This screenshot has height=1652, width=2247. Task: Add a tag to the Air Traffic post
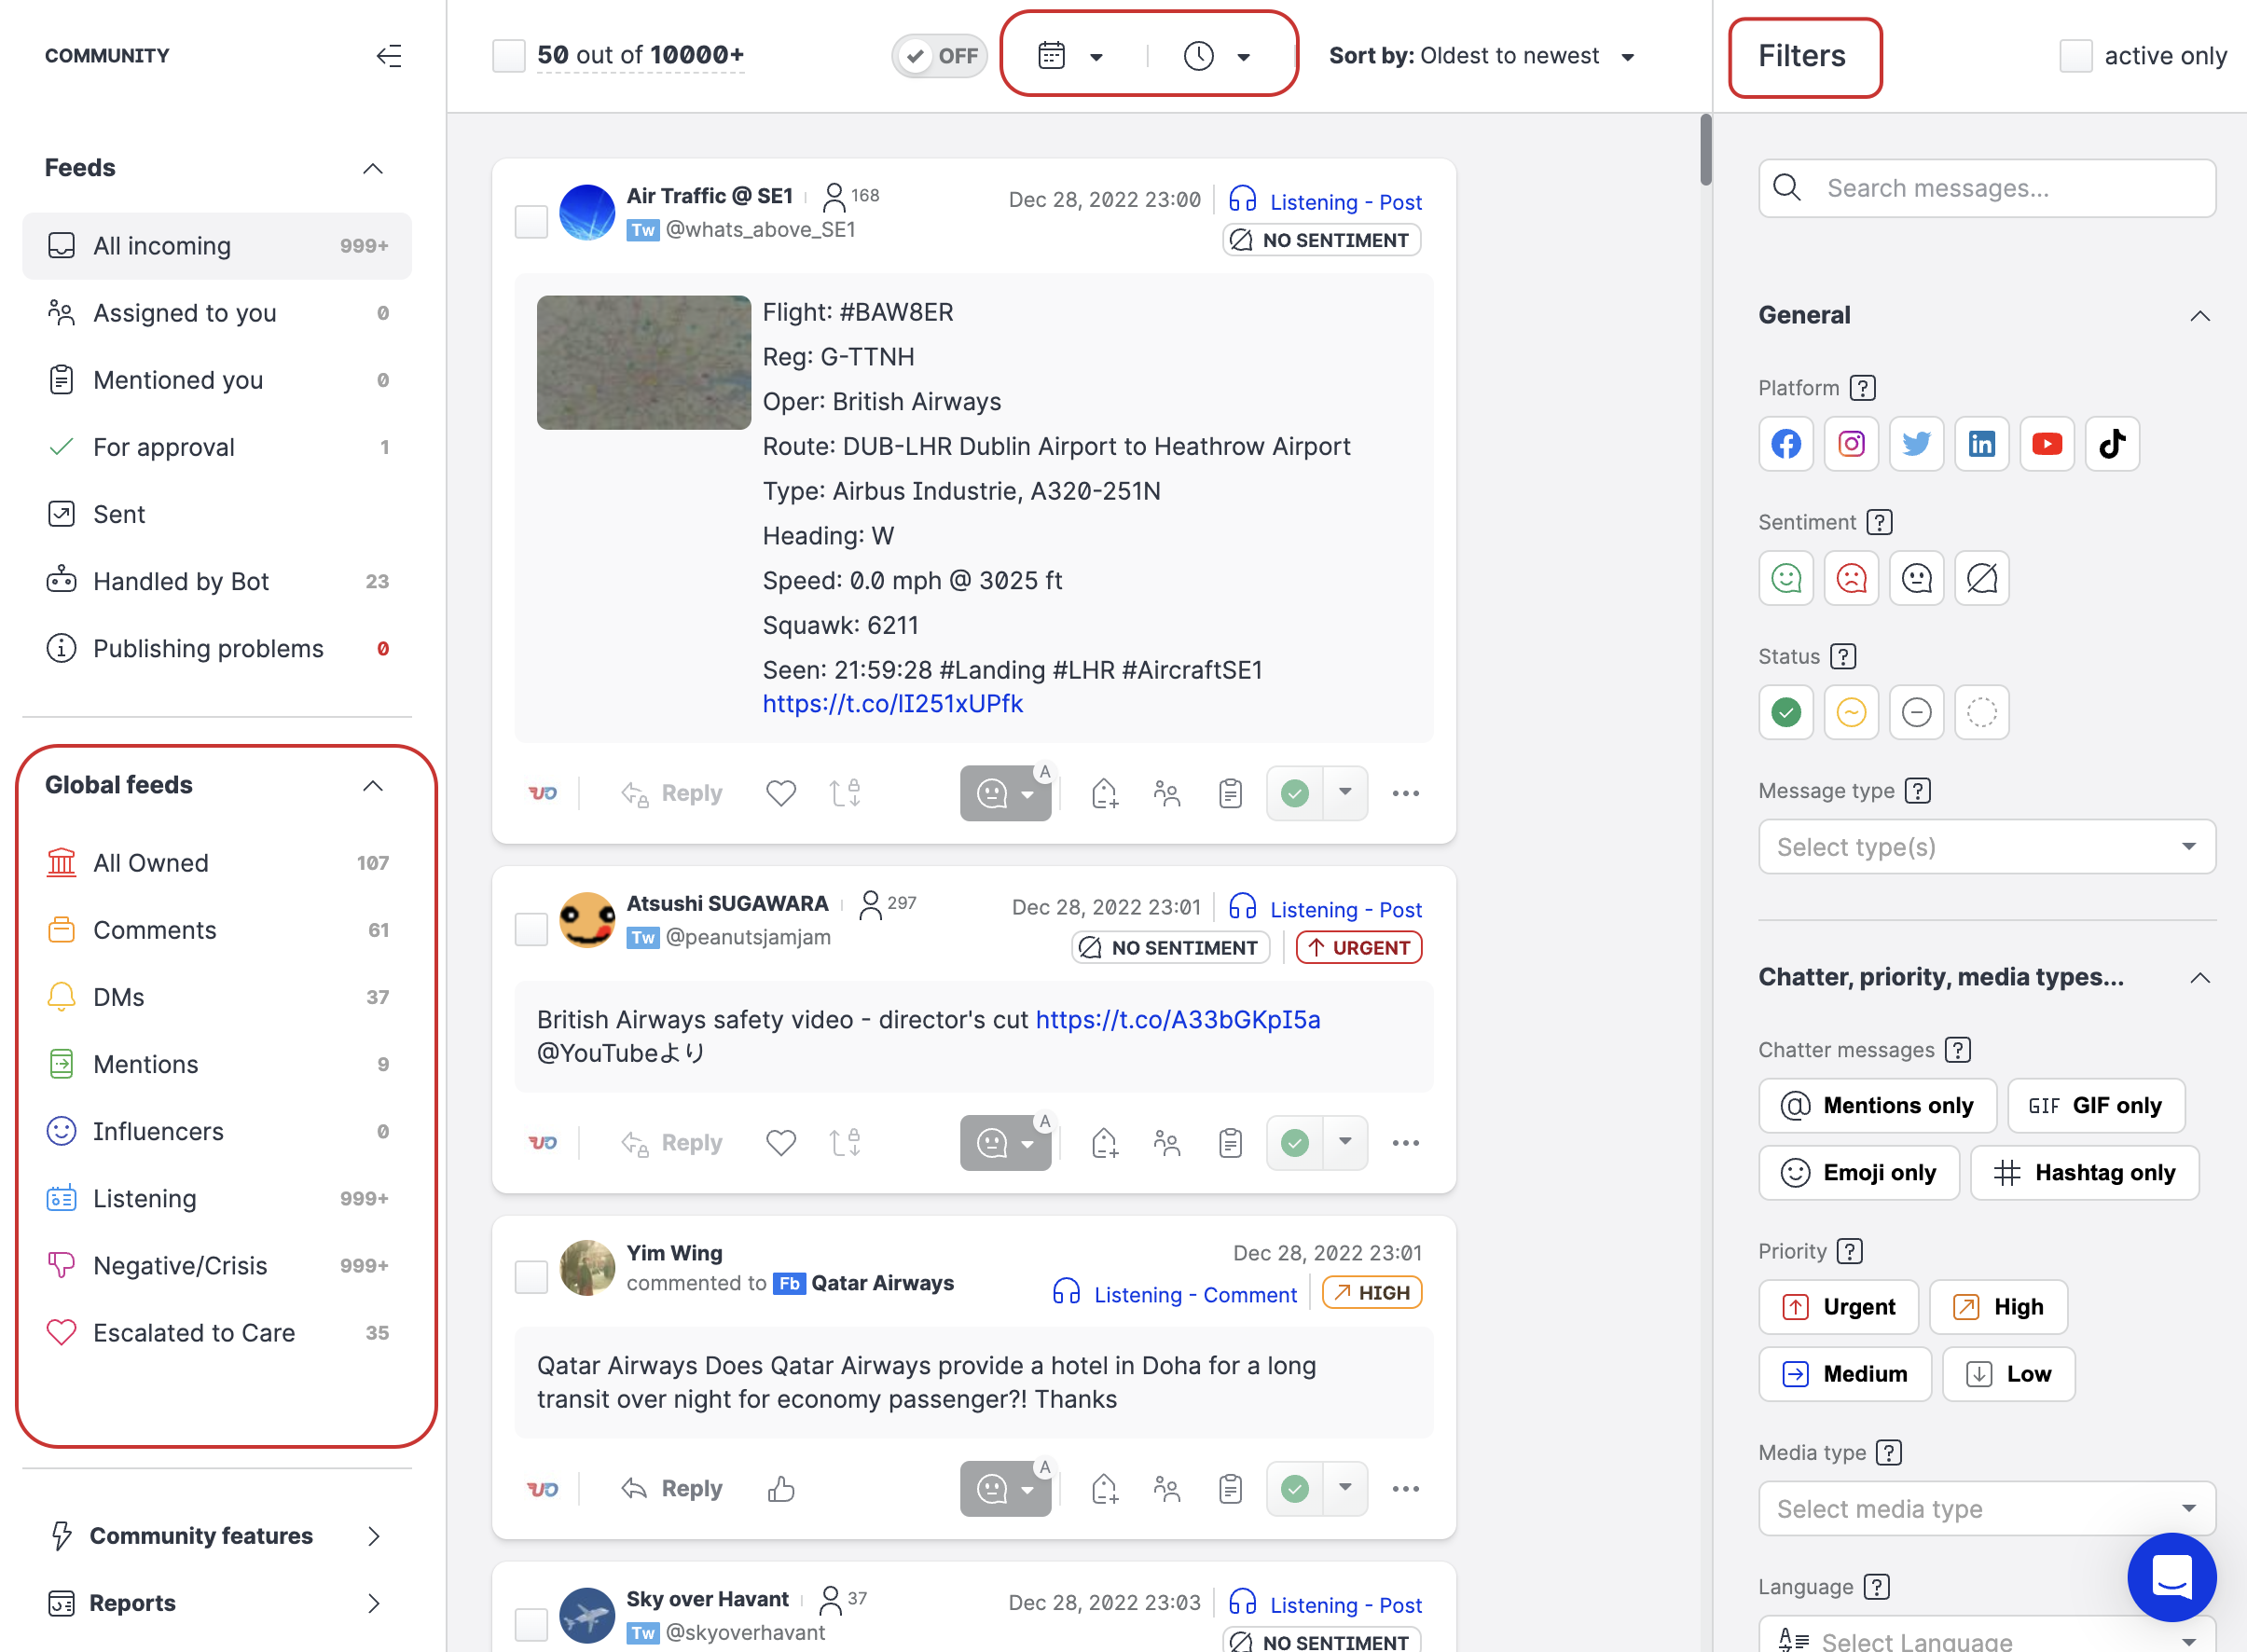pos(1104,792)
